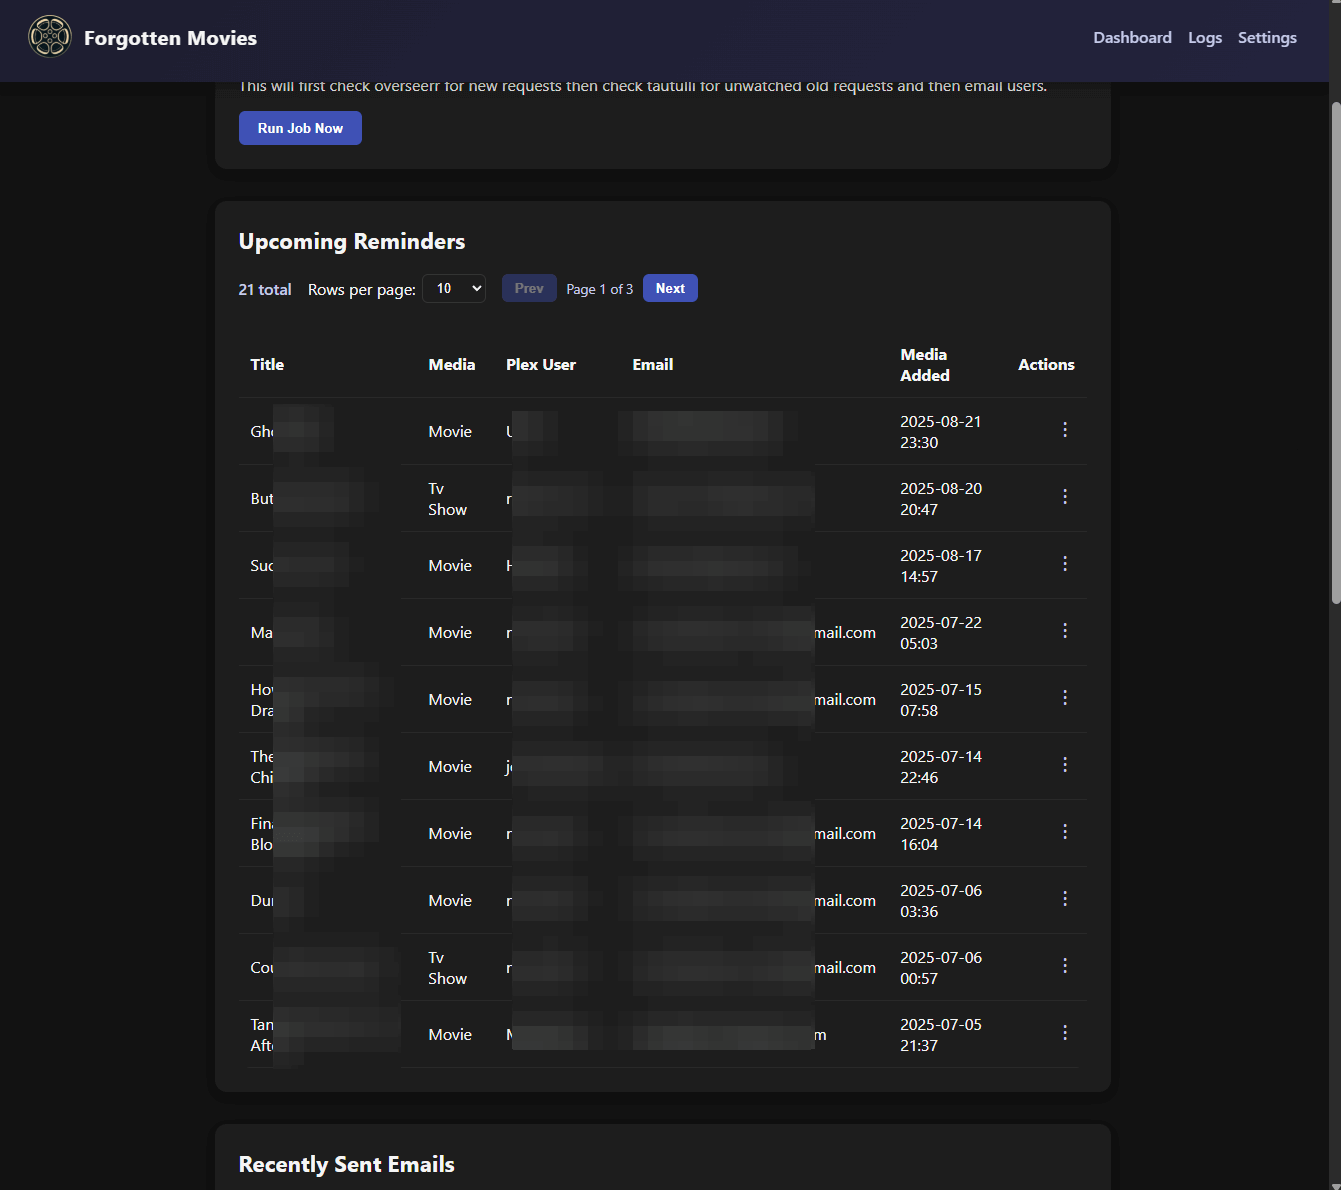Go to the Dashboard nav item

[x=1132, y=38]
